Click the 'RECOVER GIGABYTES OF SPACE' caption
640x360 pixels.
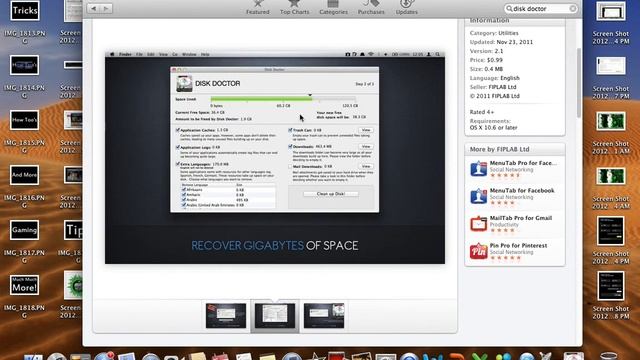(x=275, y=245)
